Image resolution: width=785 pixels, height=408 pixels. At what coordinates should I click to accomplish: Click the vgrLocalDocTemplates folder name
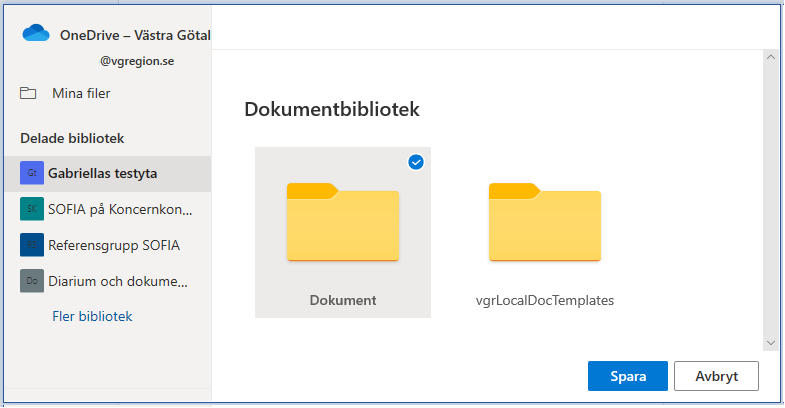coord(544,300)
